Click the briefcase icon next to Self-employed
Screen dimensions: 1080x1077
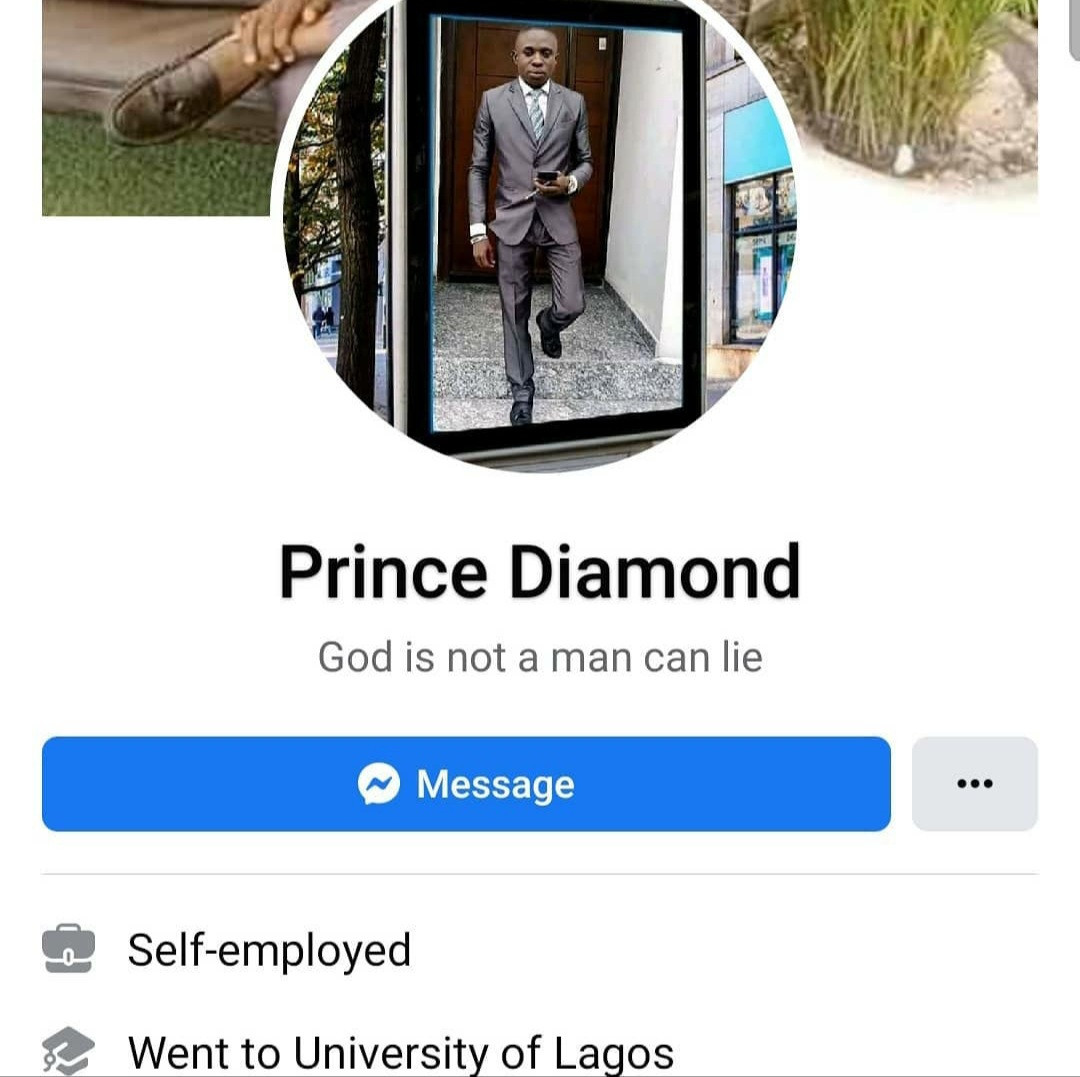66,948
